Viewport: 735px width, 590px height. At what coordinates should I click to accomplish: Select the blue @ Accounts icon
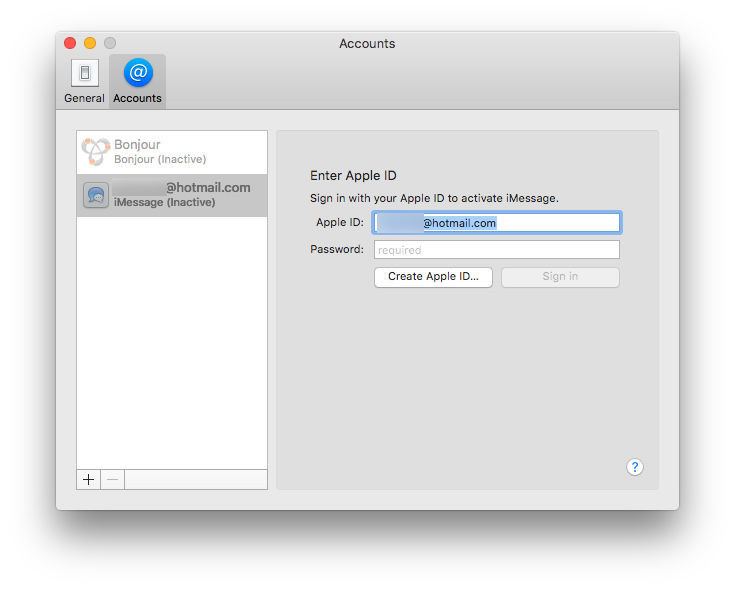pyautogui.click(x=138, y=73)
